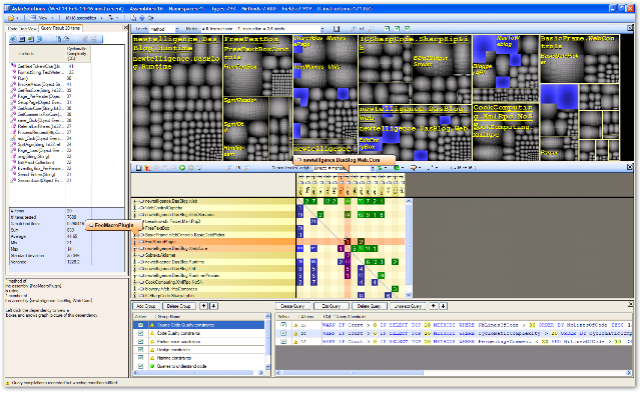The height and width of the screenshot is (393, 640).
Task: Expand the FreeTextBox row in dependency matrix
Action: click(x=135, y=228)
